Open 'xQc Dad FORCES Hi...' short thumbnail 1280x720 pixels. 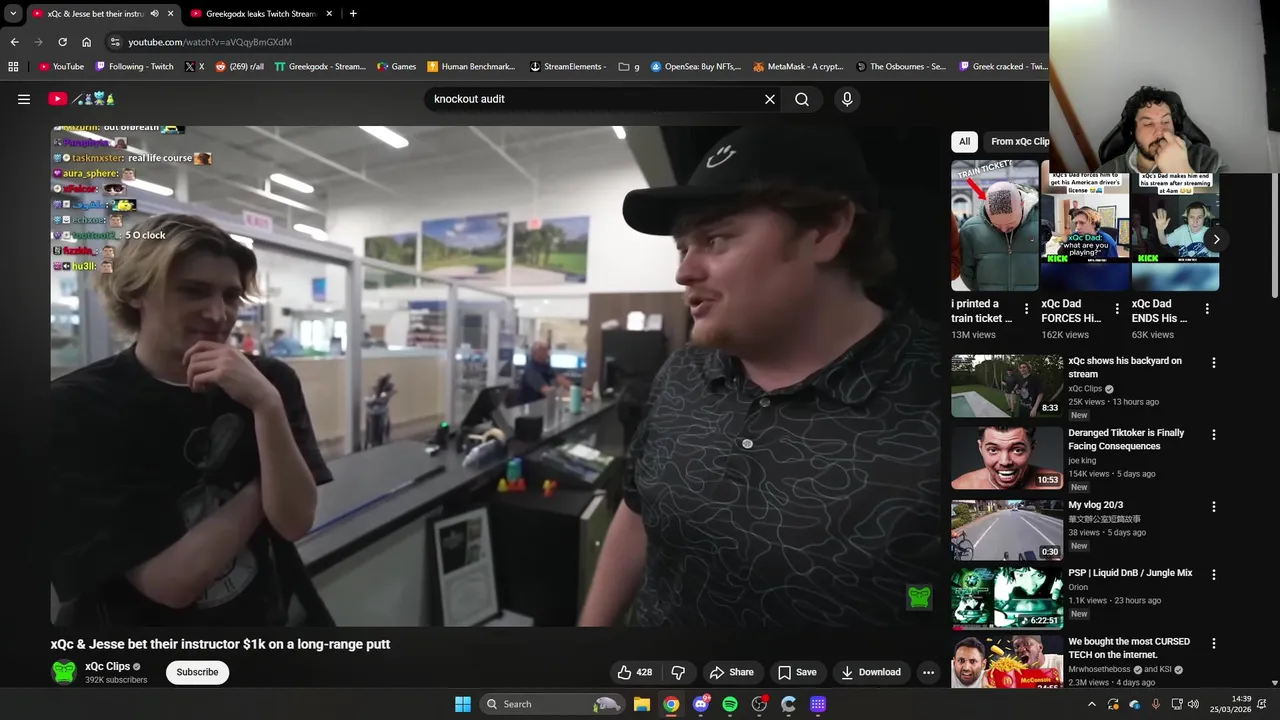pos(1085,225)
